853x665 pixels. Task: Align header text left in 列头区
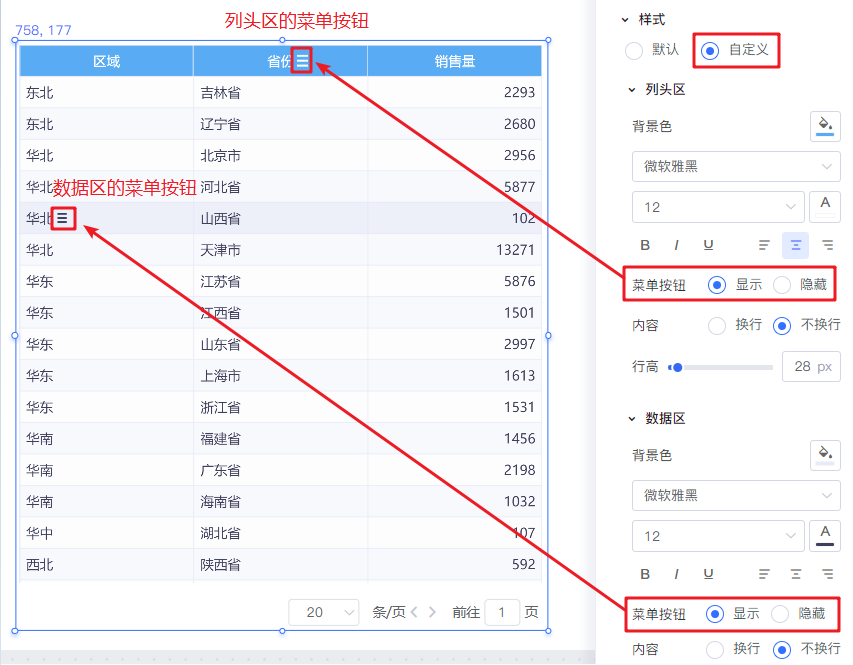pos(764,245)
